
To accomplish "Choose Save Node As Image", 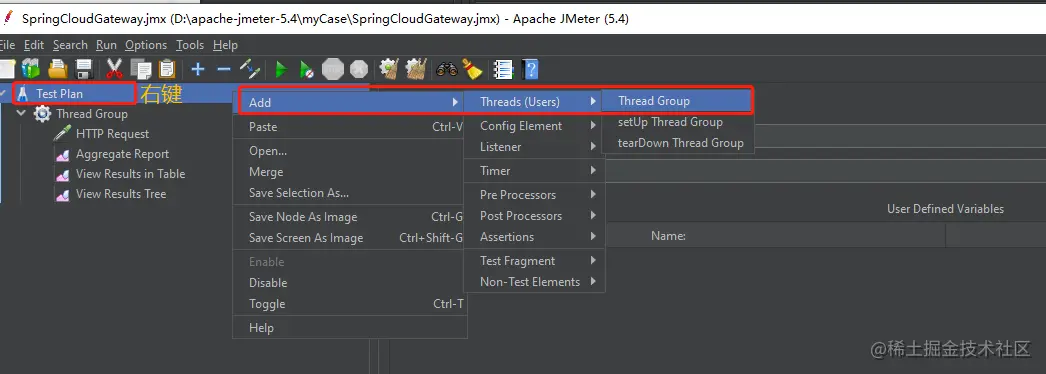I will (350, 217).
